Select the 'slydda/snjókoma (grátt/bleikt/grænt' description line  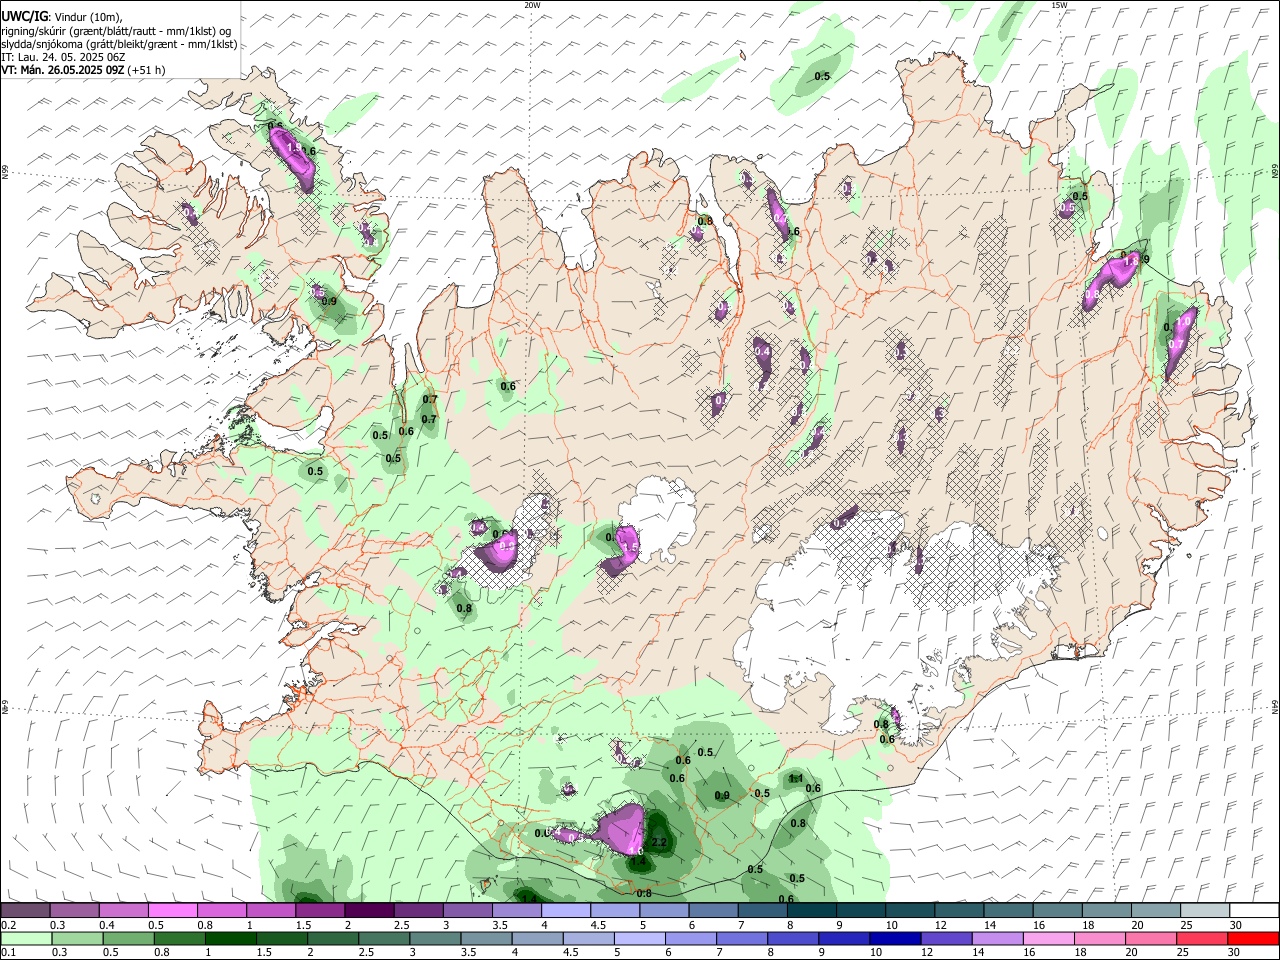click(119, 44)
